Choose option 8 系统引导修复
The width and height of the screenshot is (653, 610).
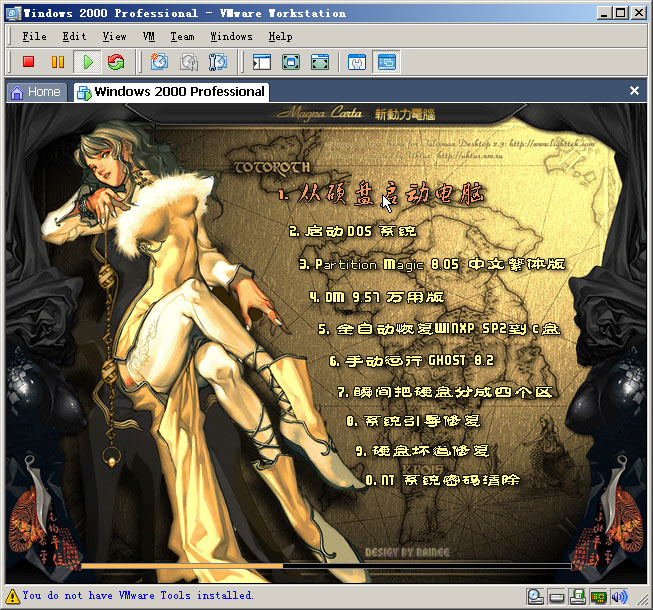[413, 421]
